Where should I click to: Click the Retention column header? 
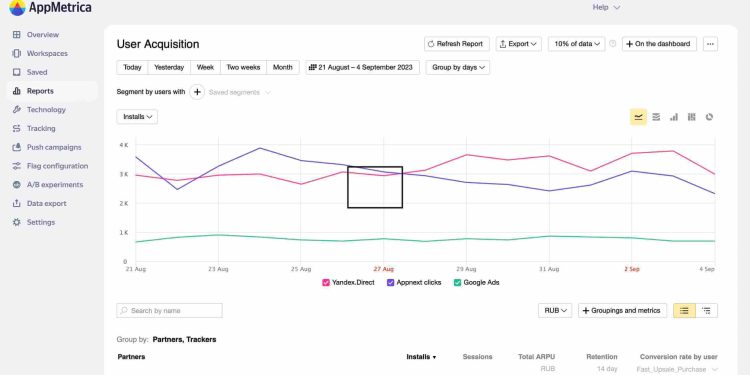pos(602,357)
